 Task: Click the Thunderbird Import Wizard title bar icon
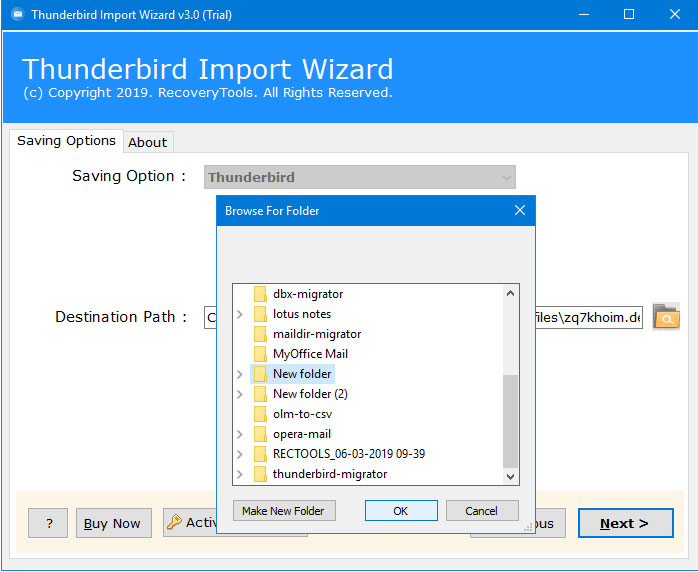click(x=18, y=15)
